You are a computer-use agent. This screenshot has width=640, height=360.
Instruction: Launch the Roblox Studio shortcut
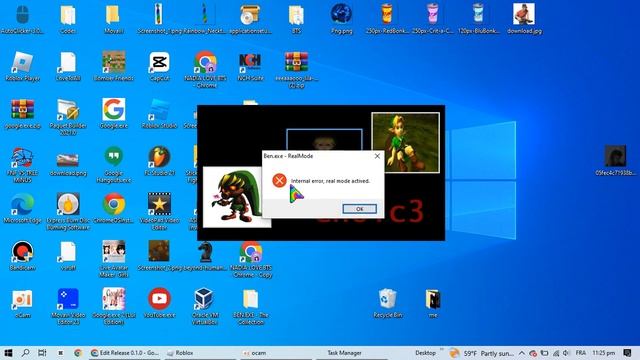tap(159, 114)
